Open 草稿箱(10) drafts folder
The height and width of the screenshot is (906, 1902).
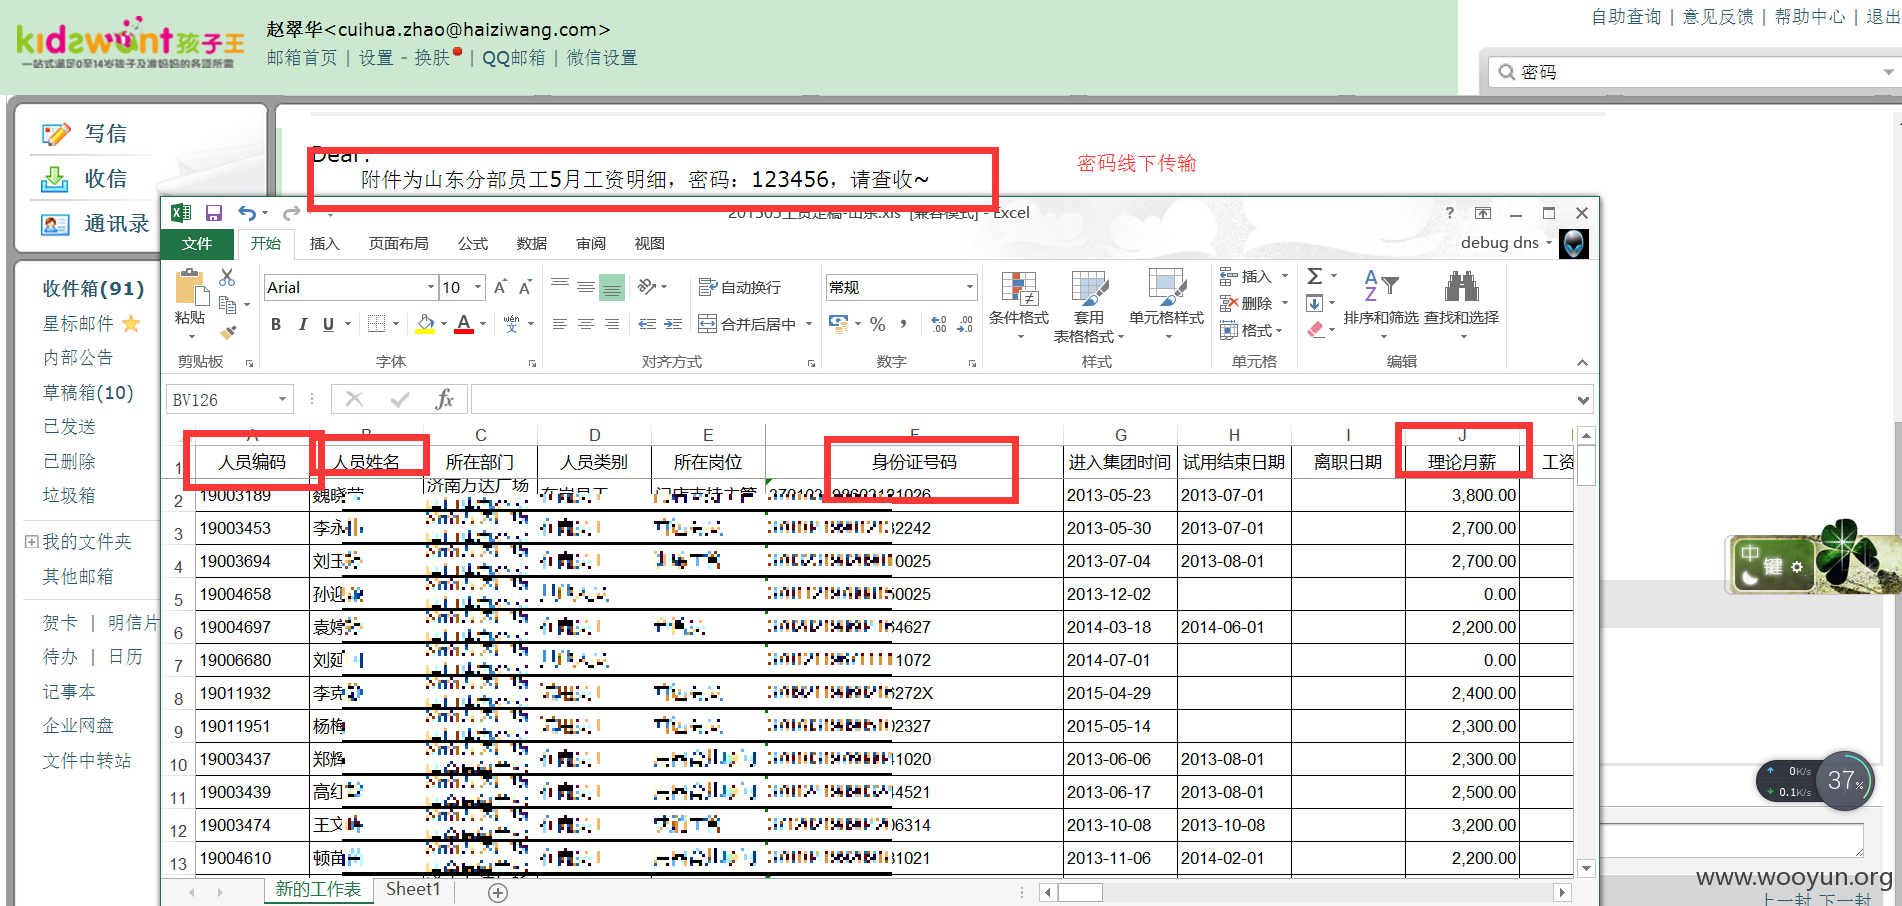[x=88, y=392]
